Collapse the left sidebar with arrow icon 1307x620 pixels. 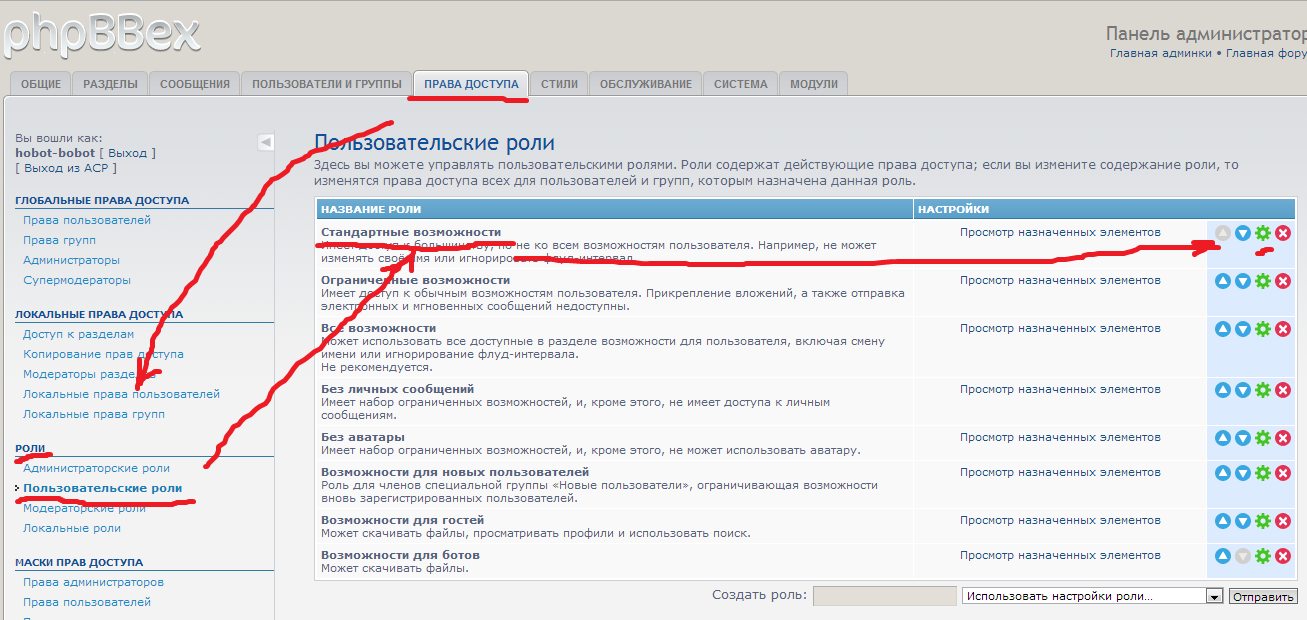coord(266,142)
